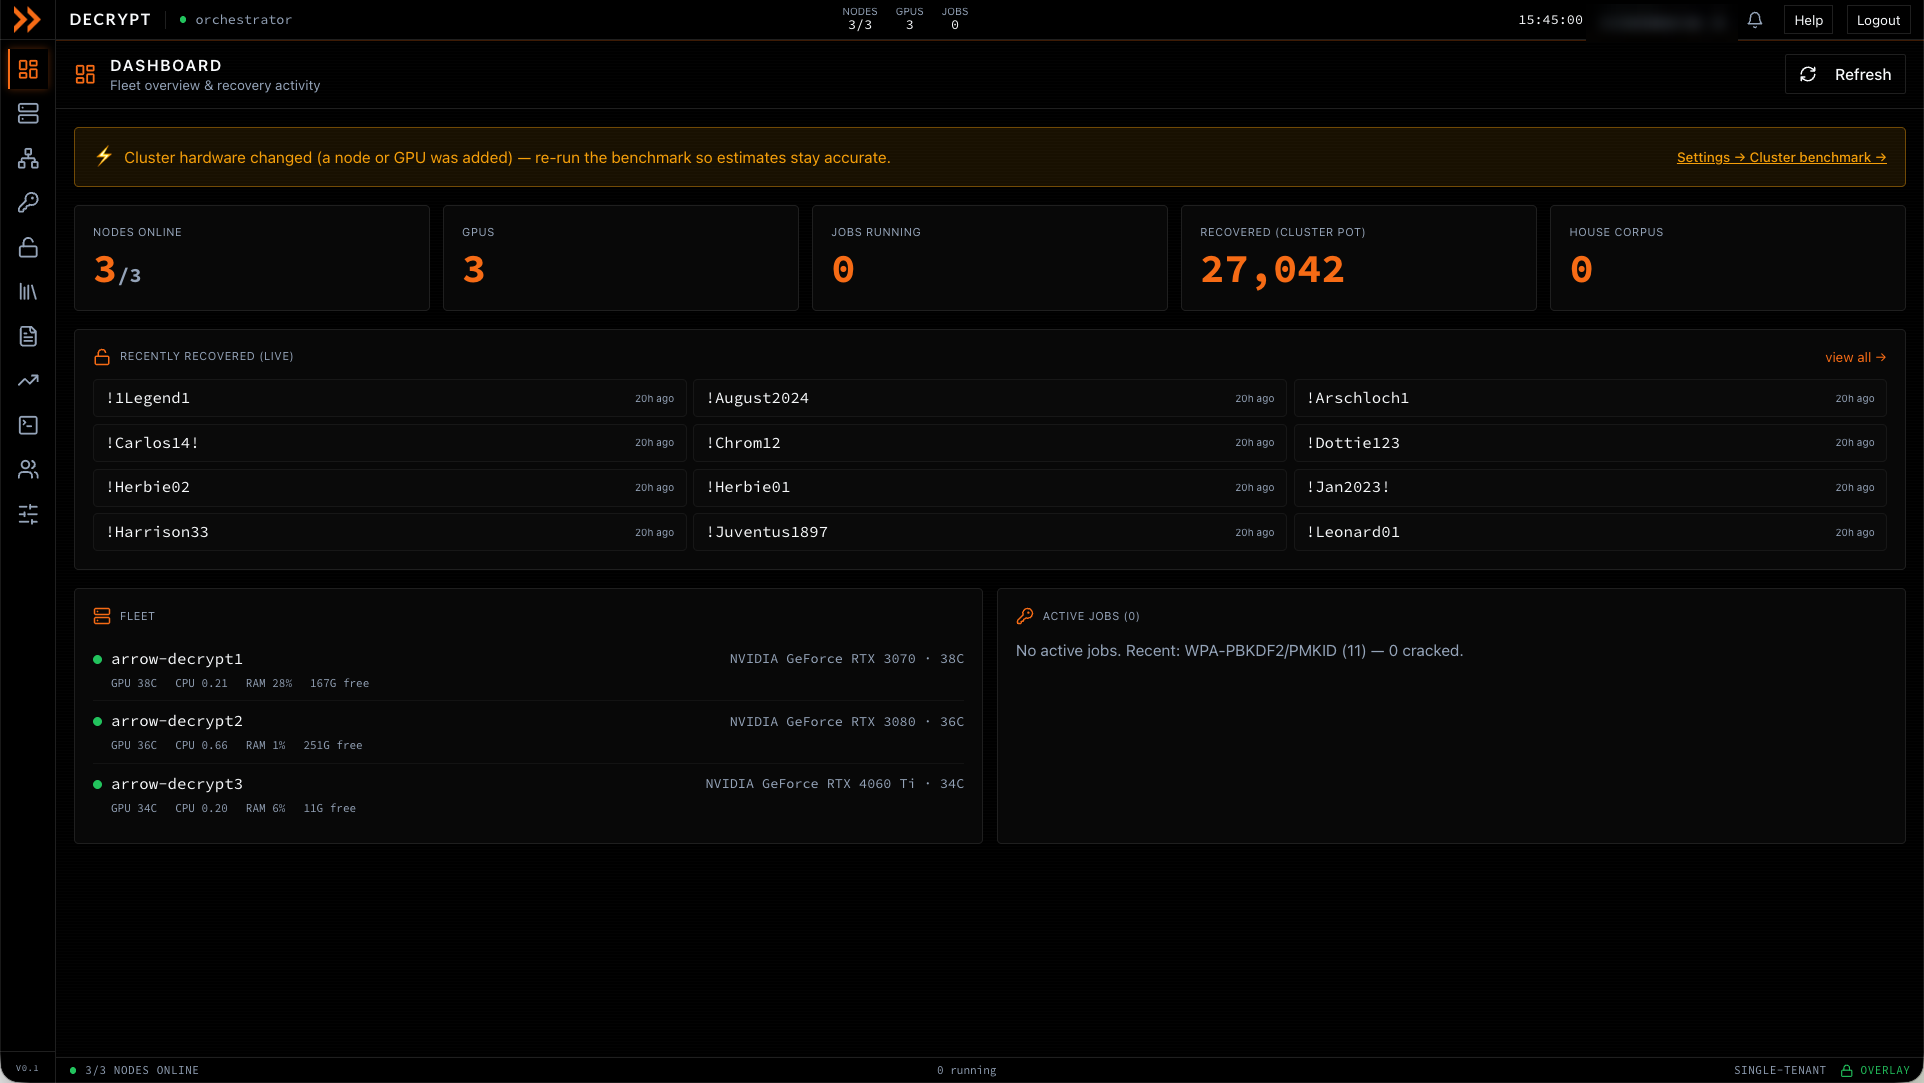The width and height of the screenshot is (1924, 1083).
Task: Select recovered entry !August2024
Action: 990,398
